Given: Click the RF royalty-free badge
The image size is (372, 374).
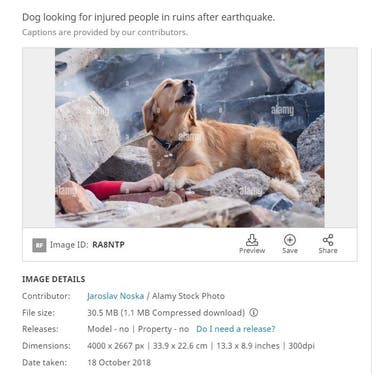Looking at the screenshot, I should [x=39, y=245].
